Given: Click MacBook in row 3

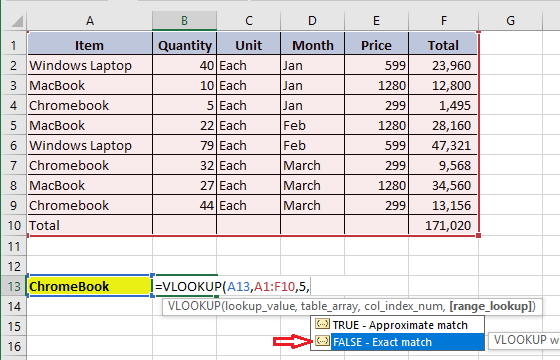Looking at the screenshot, I should point(90,85).
